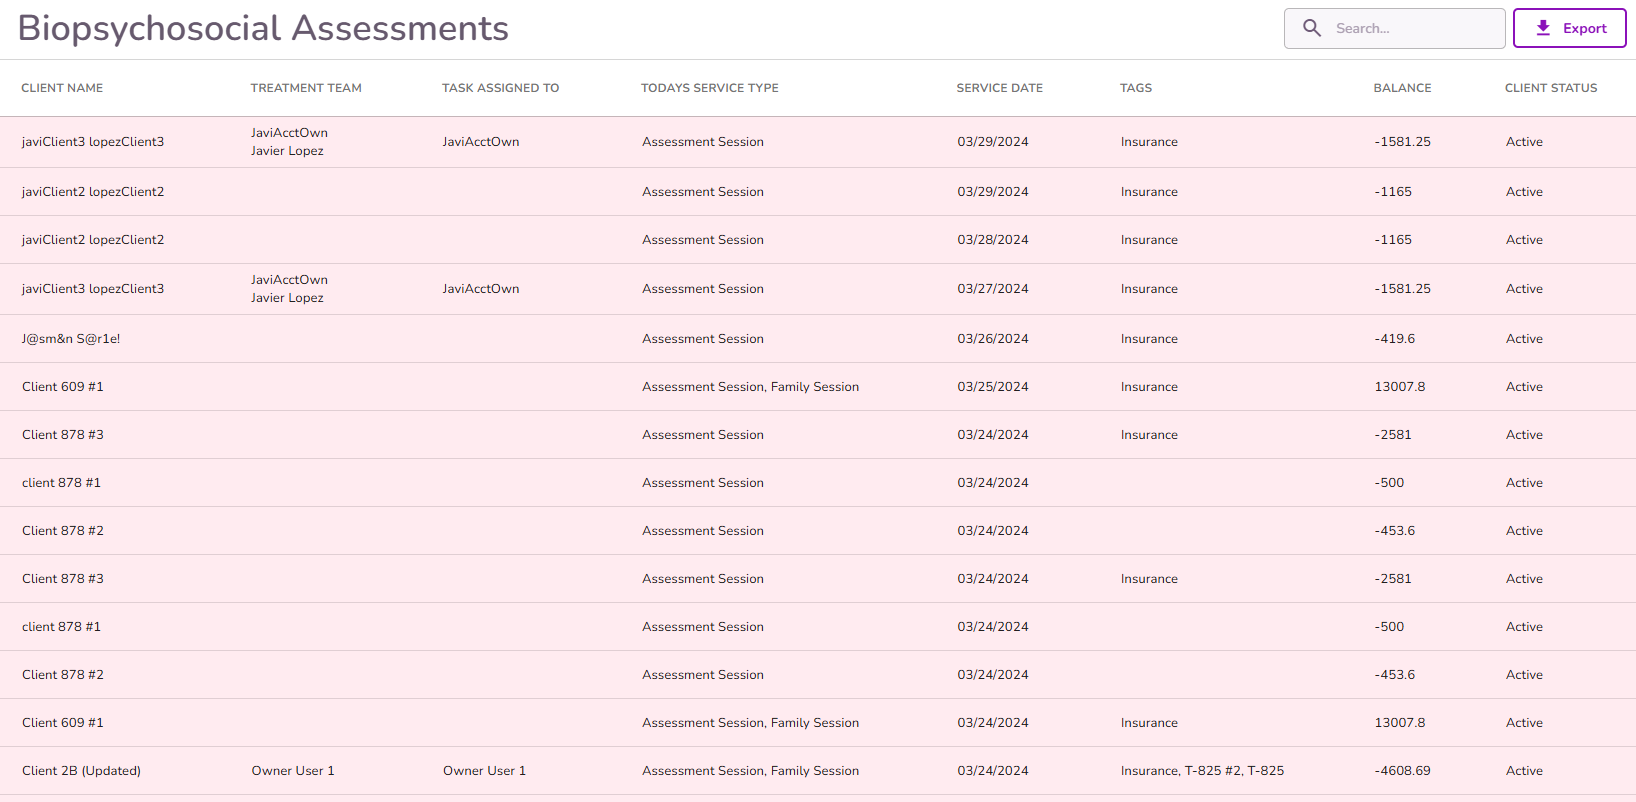Select service date 03/28/2024
The height and width of the screenshot is (802, 1636).
click(993, 240)
